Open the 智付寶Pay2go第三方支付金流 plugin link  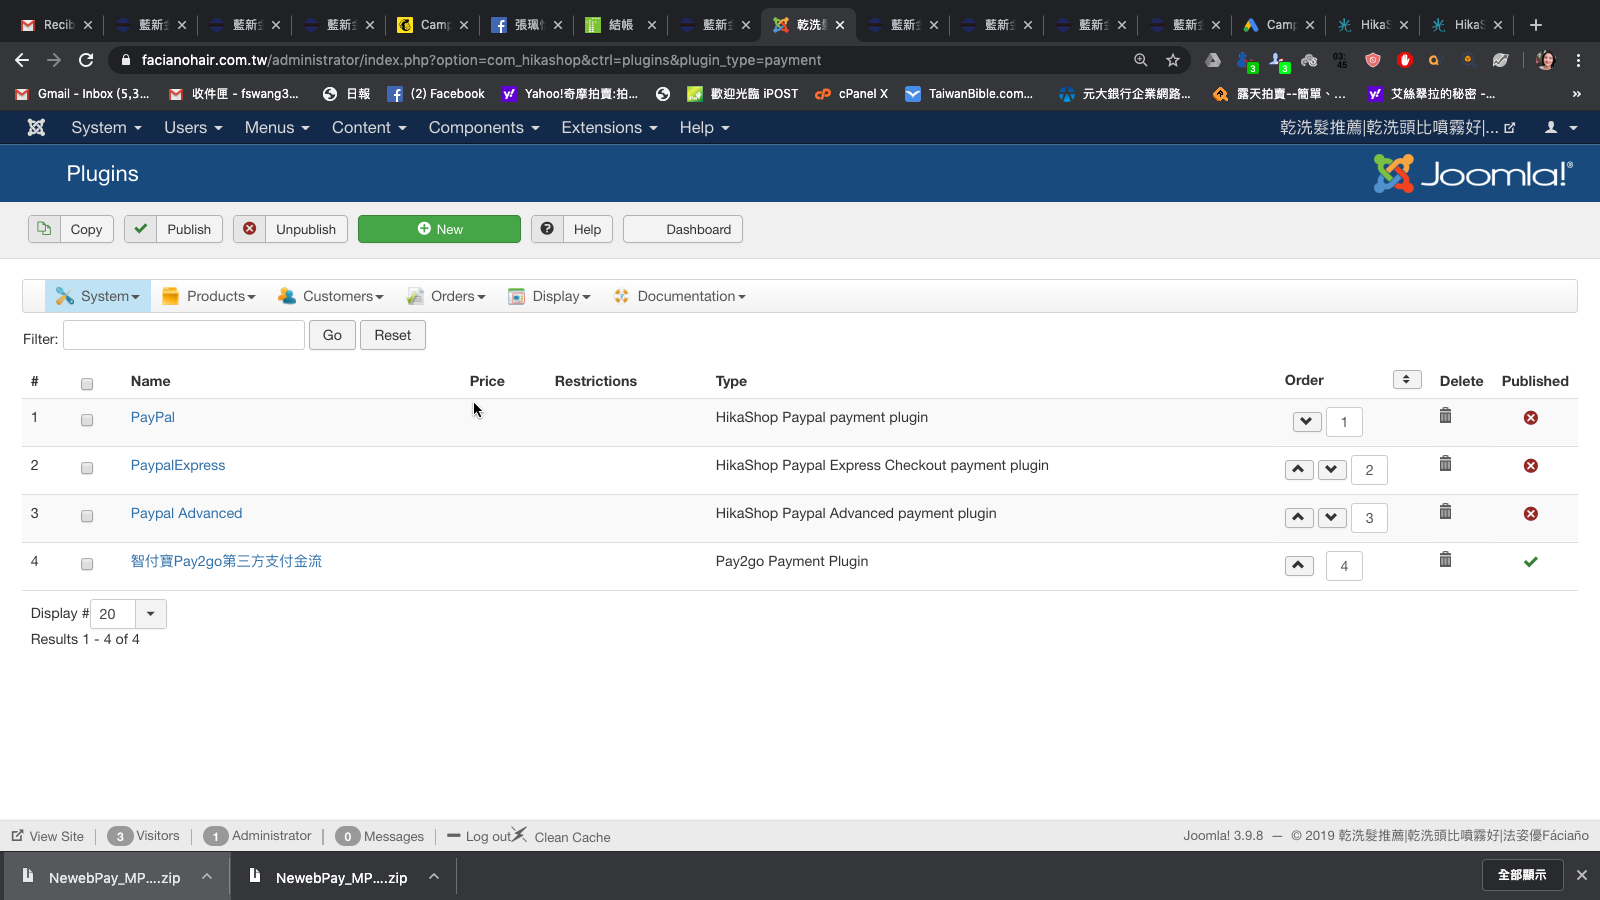[226, 561]
